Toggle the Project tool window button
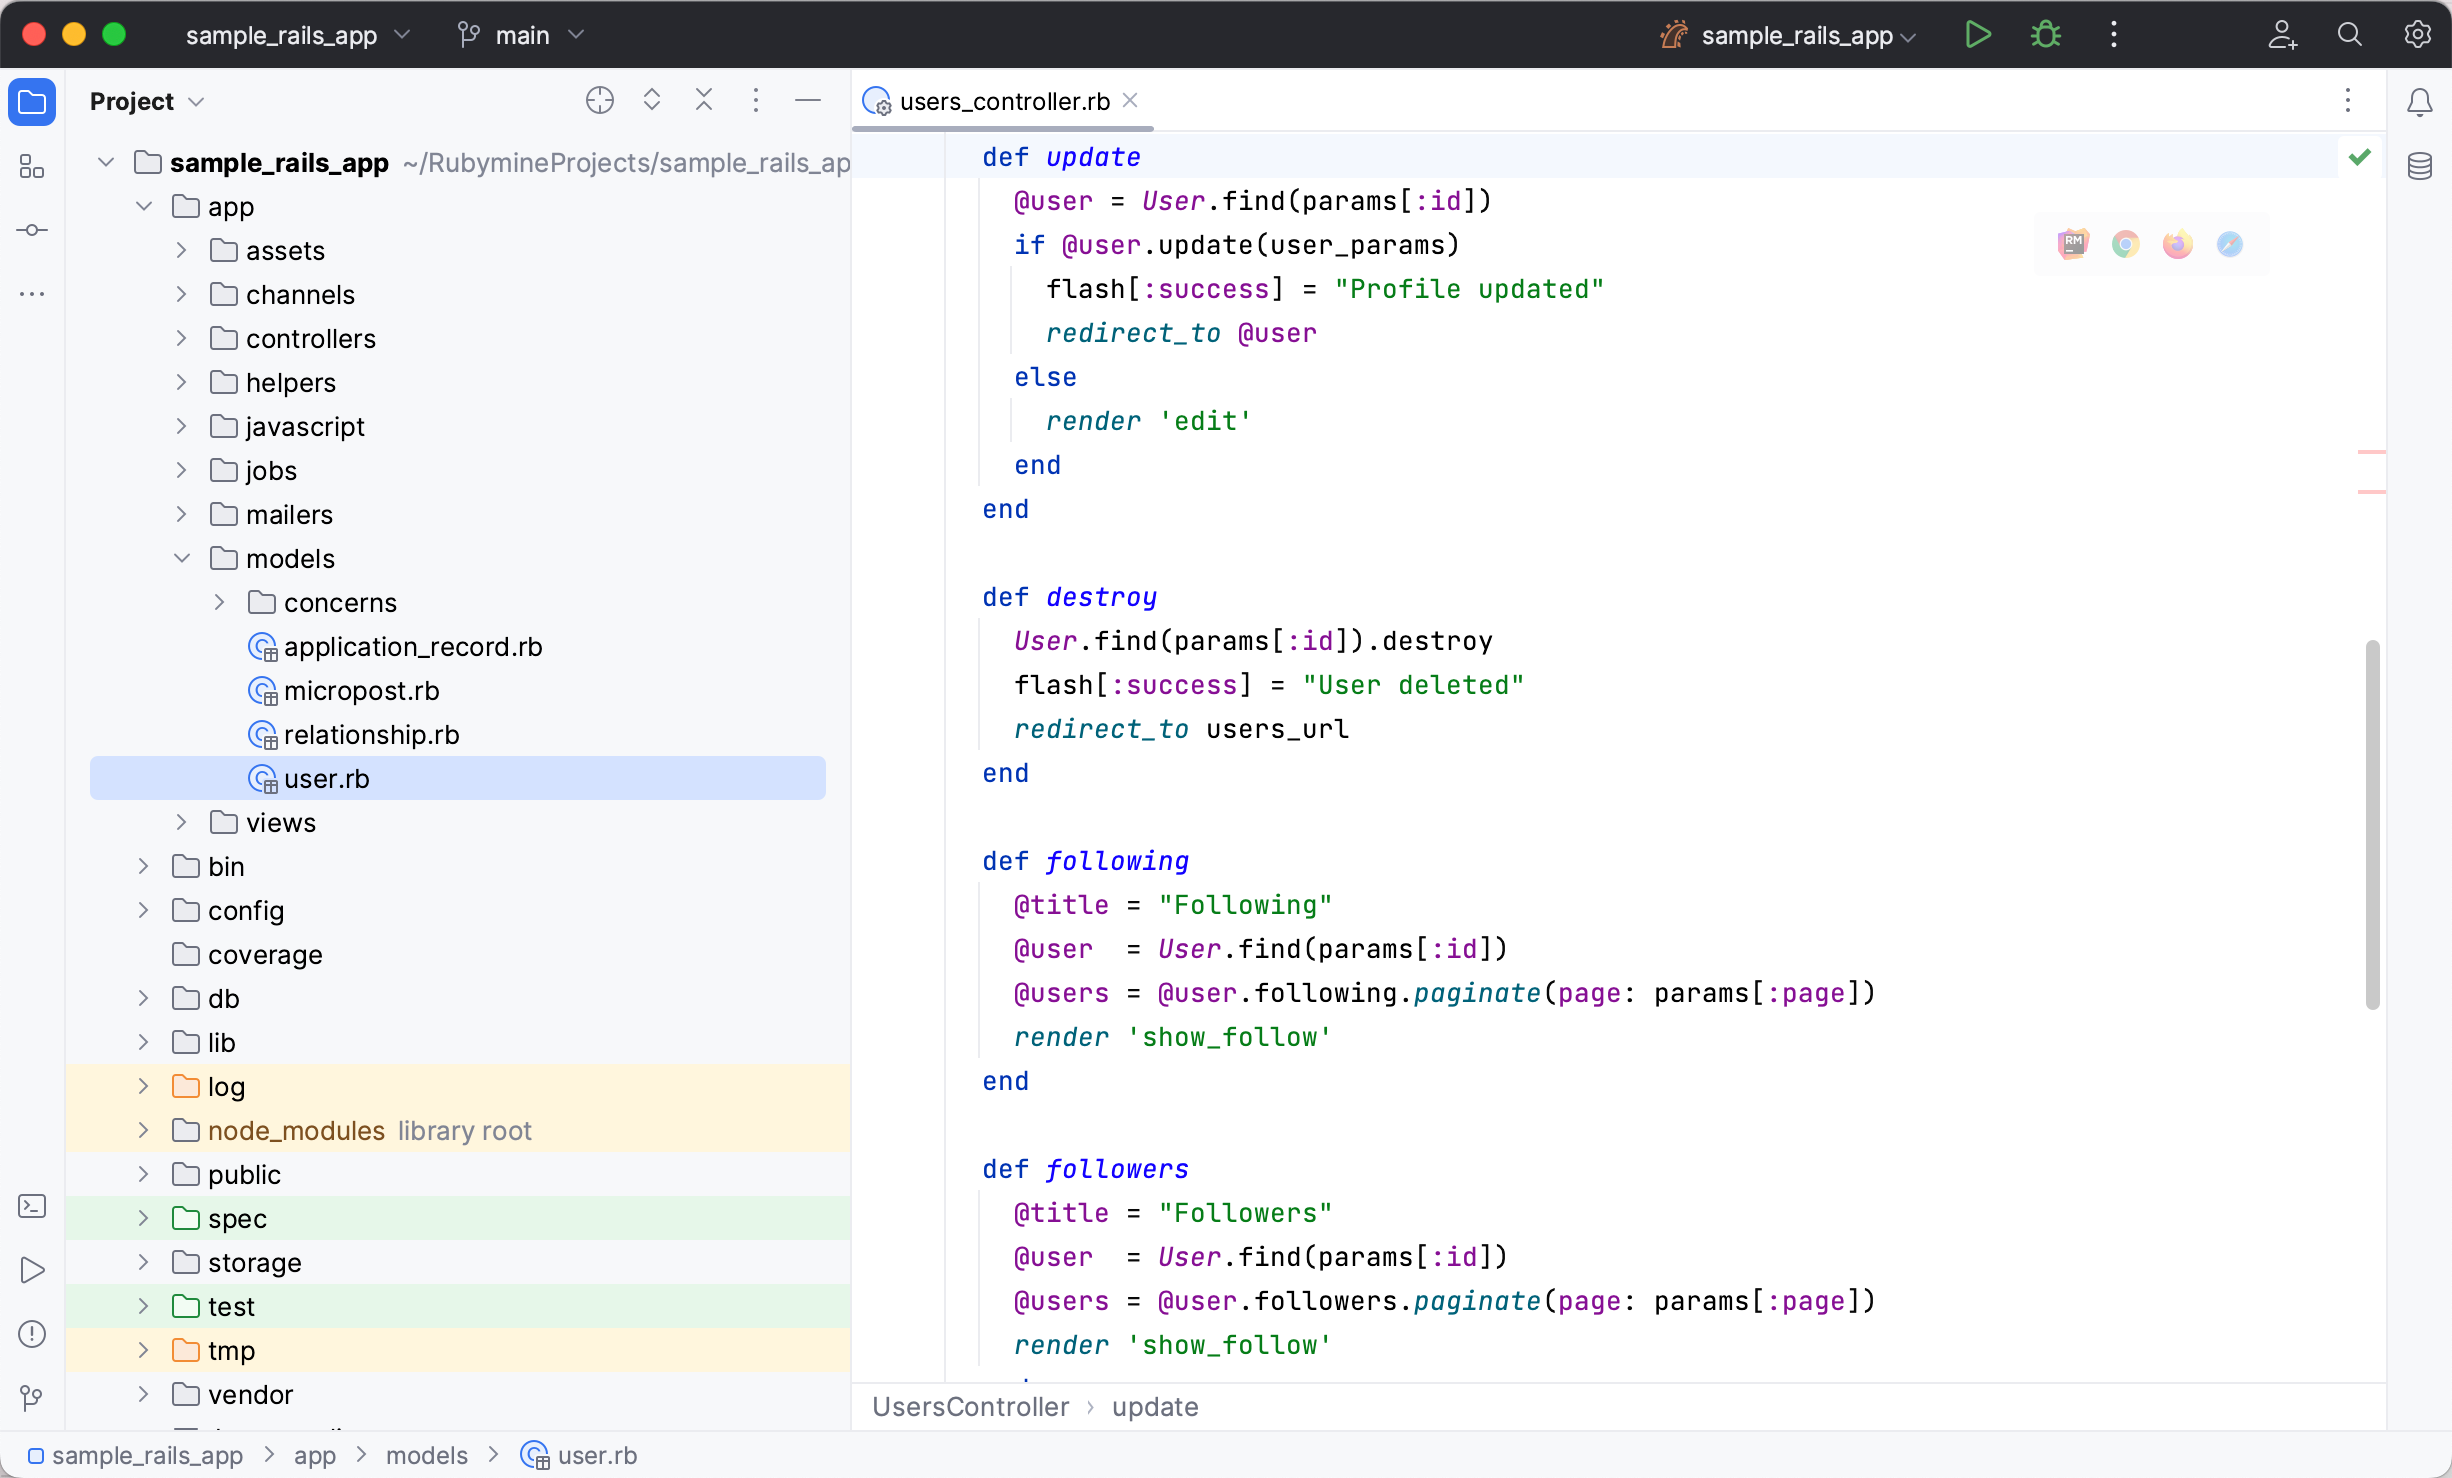2452x1478 pixels. pos(32,102)
